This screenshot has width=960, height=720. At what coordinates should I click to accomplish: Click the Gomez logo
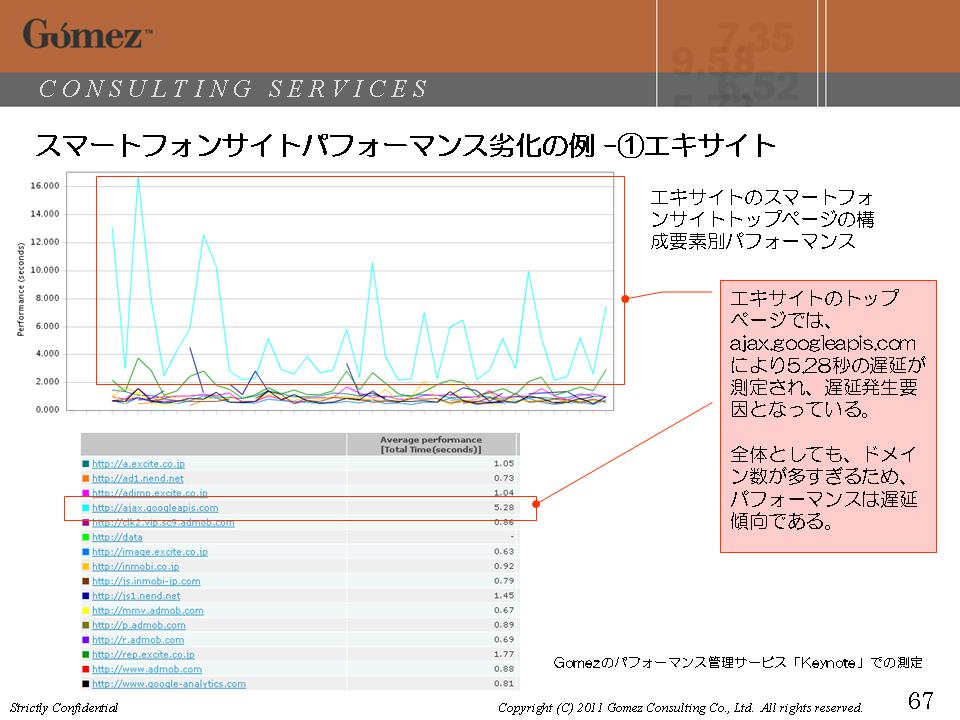[87, 34]
